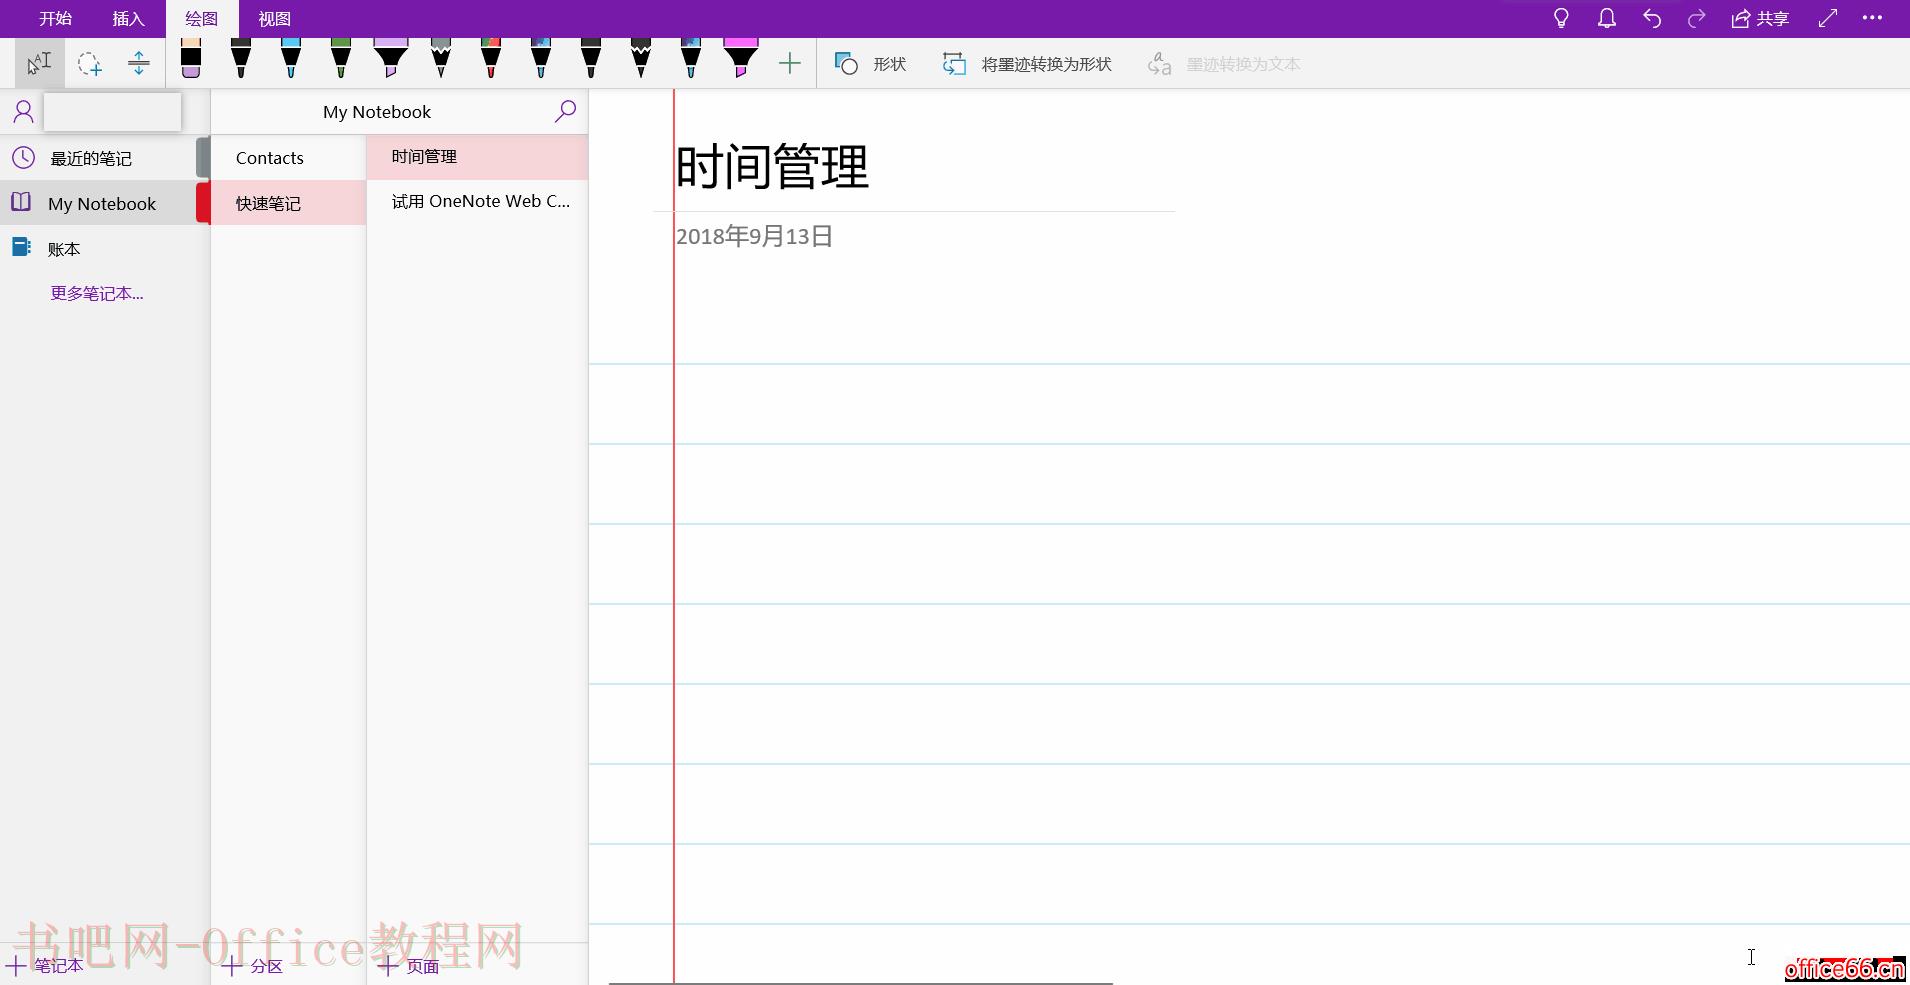Add a new page (页面)
The height and width of the screenshot is (985, 1910).
409,966
